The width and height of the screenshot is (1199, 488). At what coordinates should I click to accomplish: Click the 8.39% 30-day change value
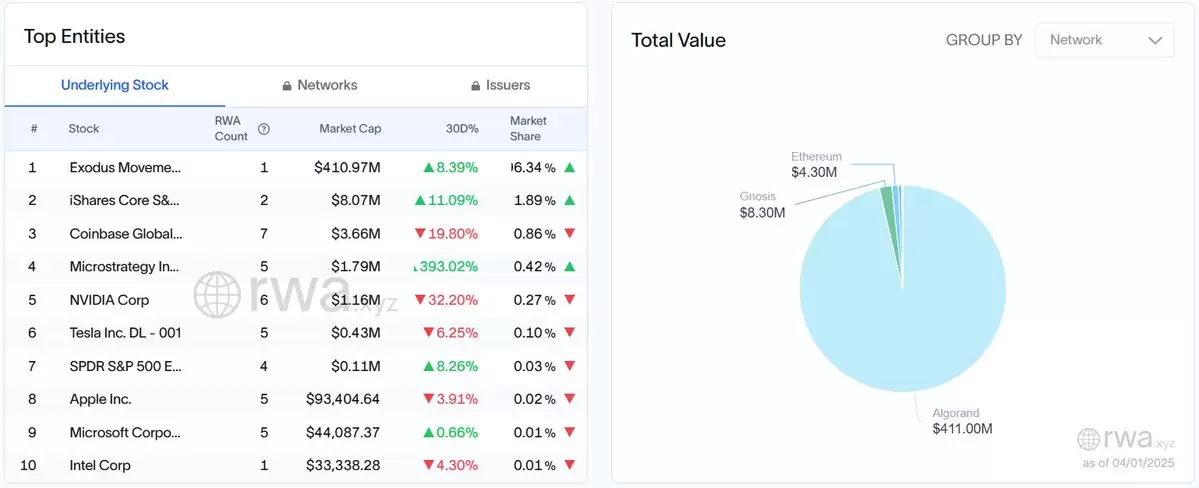[457, 167]
